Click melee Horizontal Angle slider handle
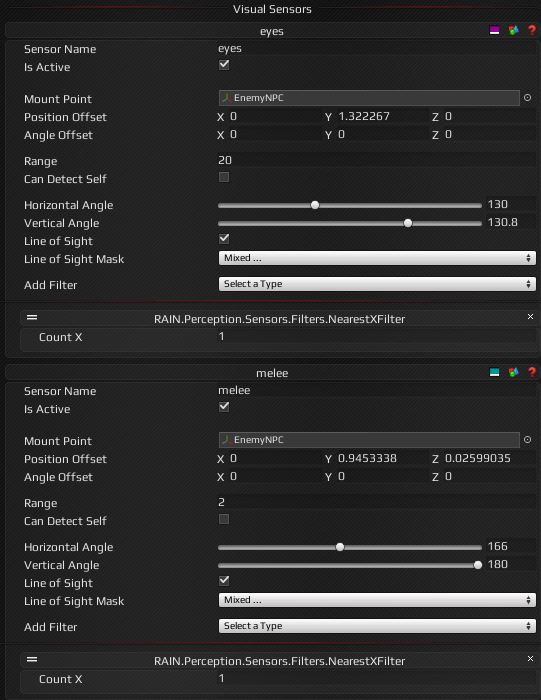The width and height of the screenshot is (541, 700). coord(340,547)
